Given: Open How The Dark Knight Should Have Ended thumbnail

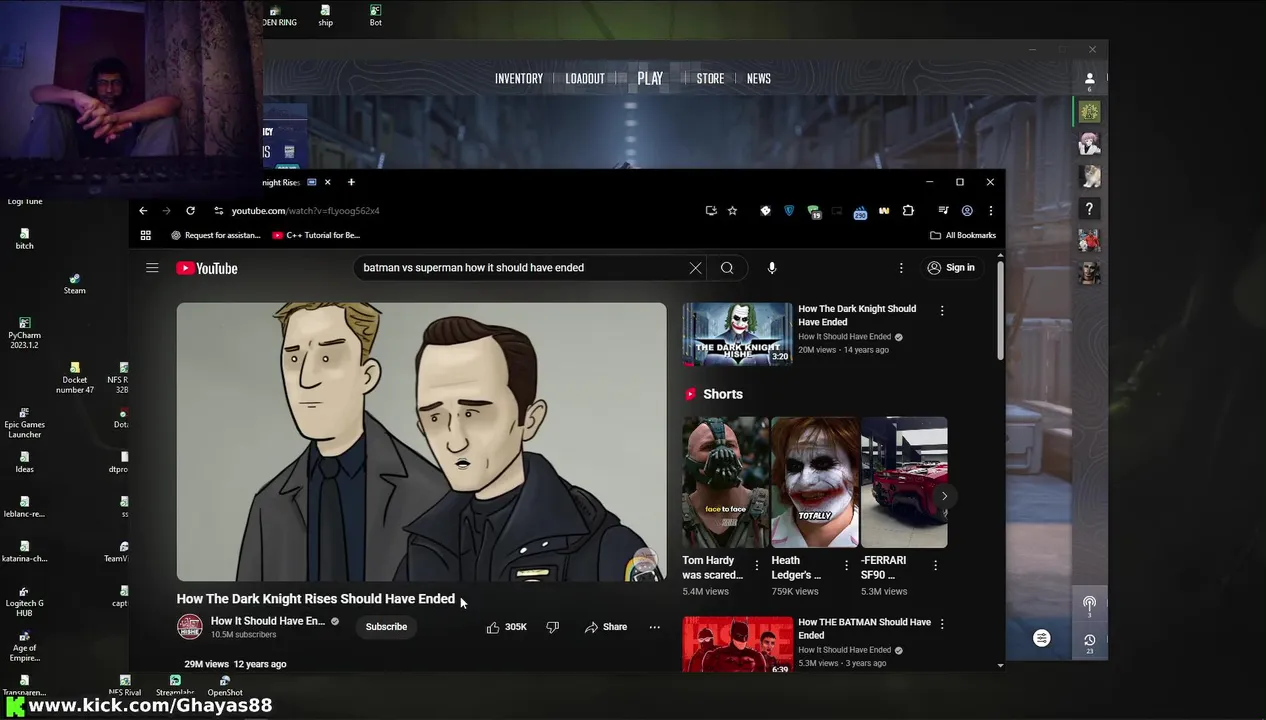Looking at the screenshot, I should point(737,334).
